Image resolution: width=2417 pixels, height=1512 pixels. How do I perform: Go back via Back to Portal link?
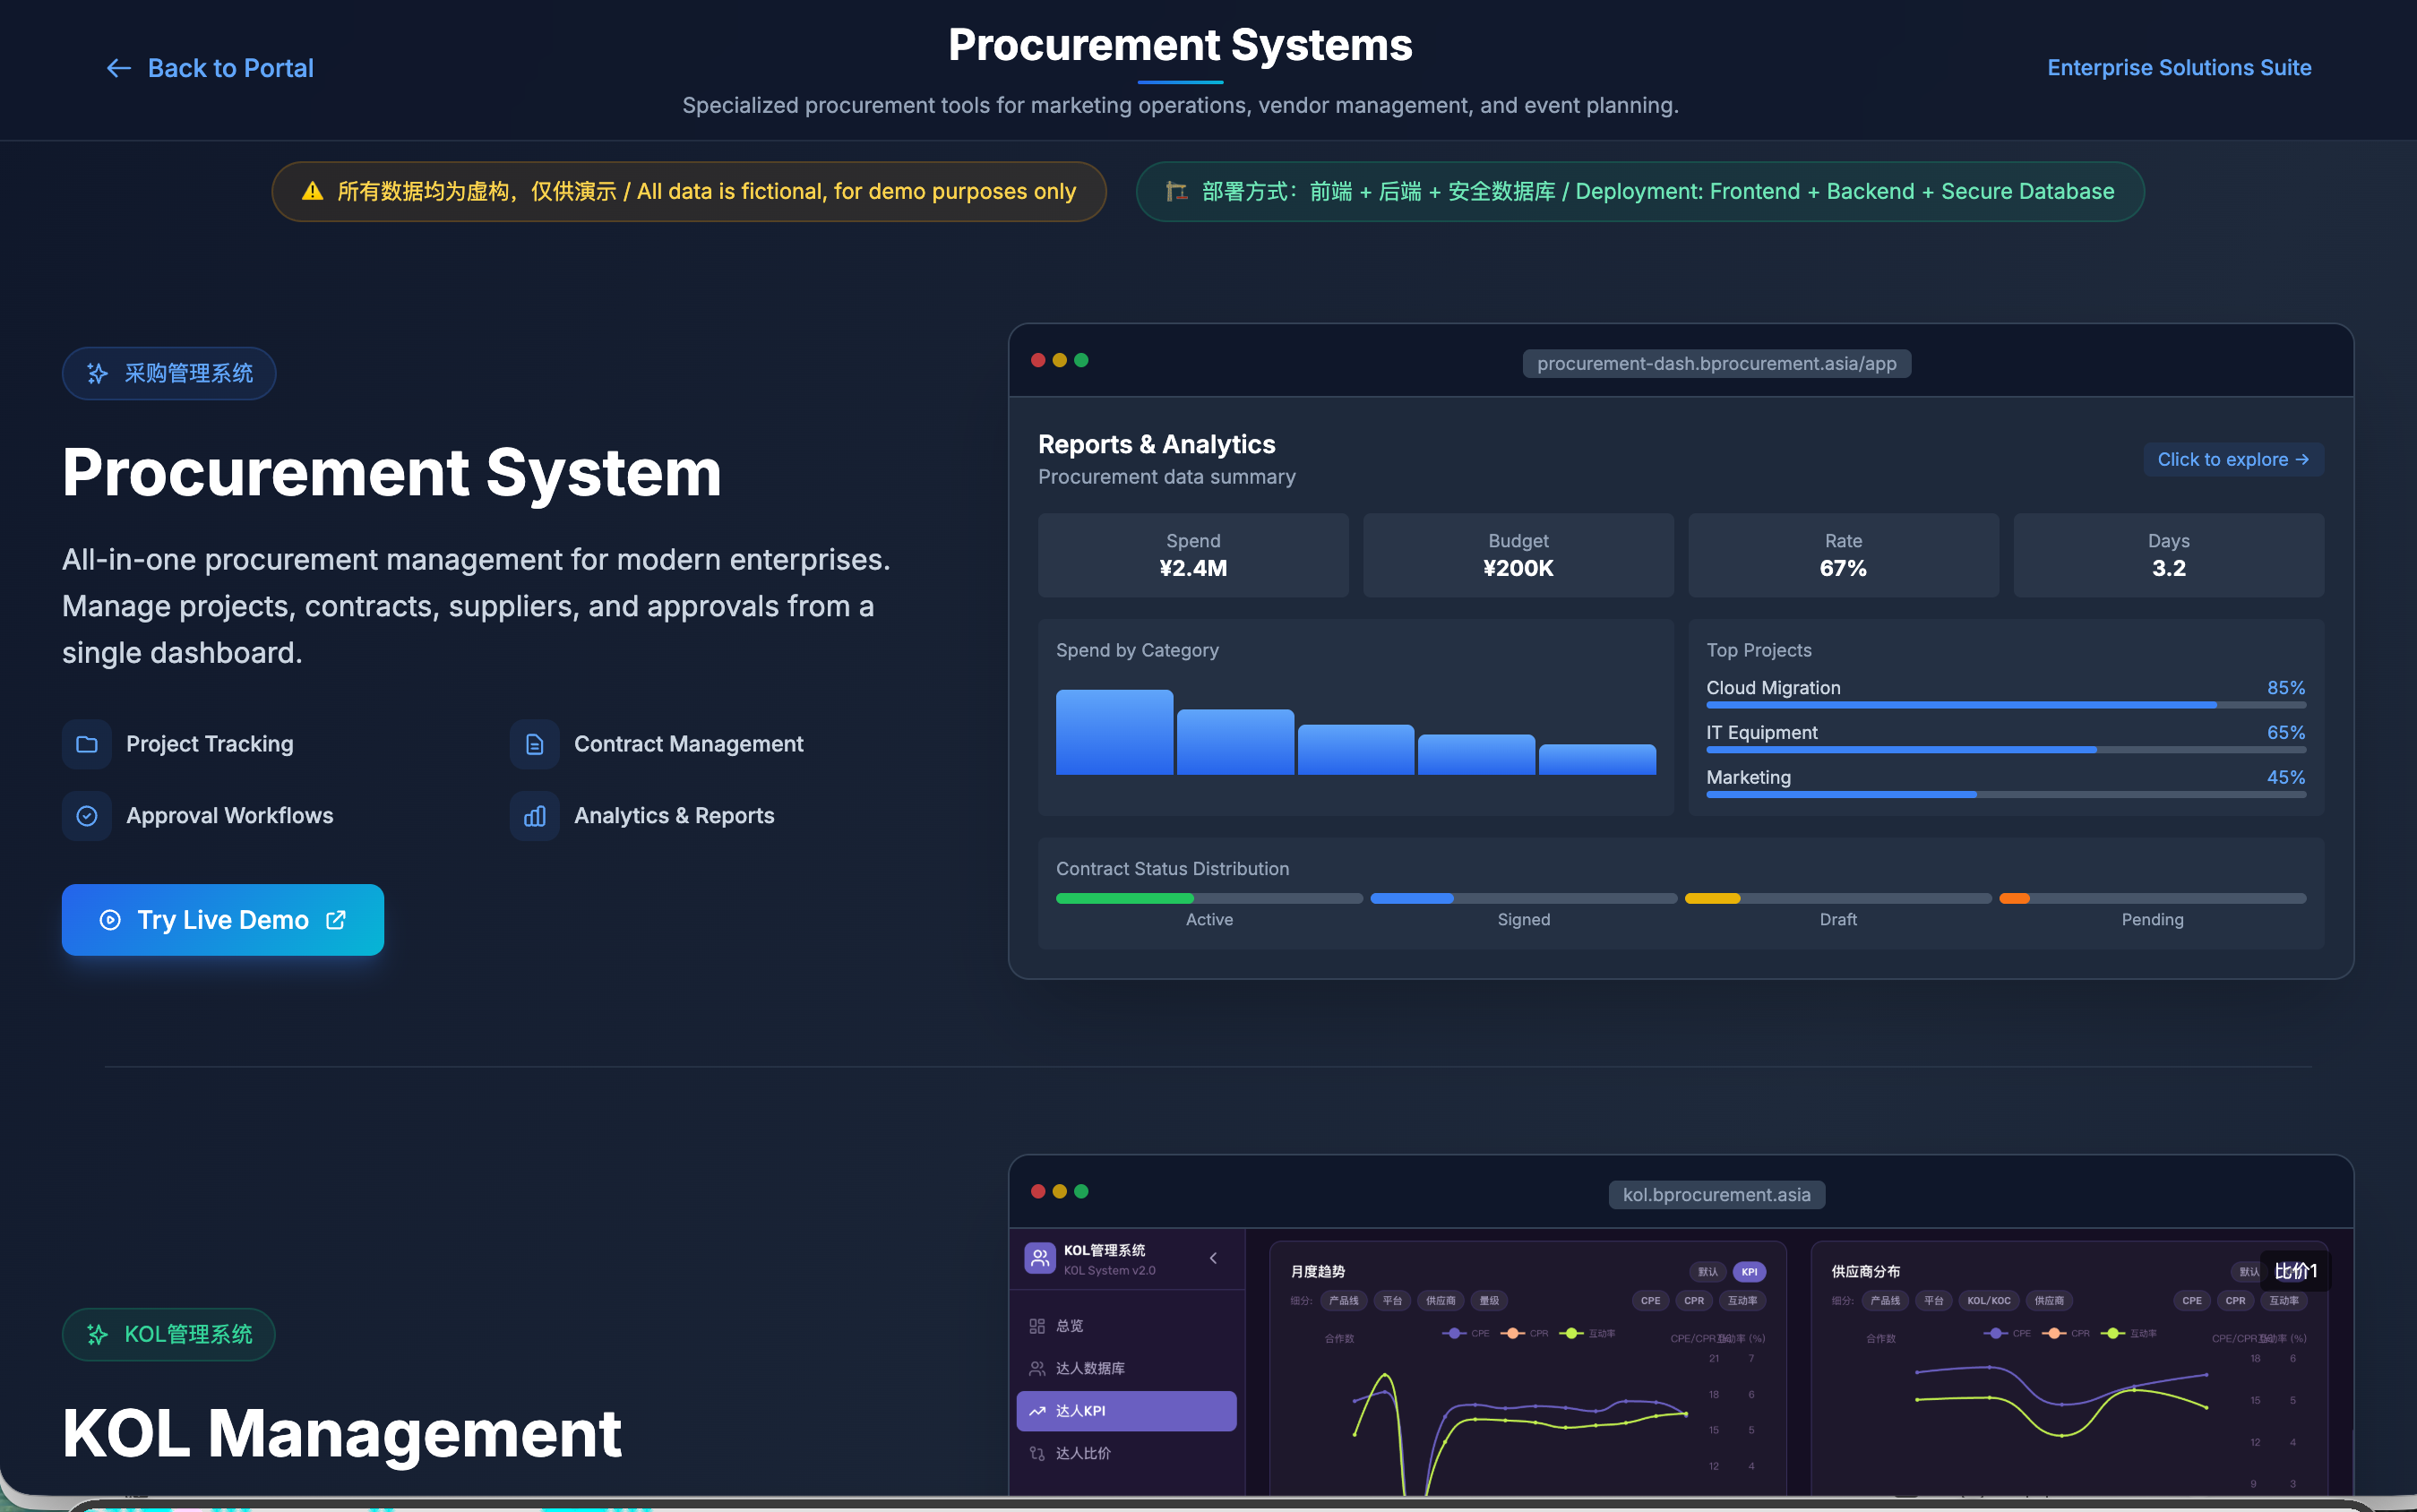210,68
